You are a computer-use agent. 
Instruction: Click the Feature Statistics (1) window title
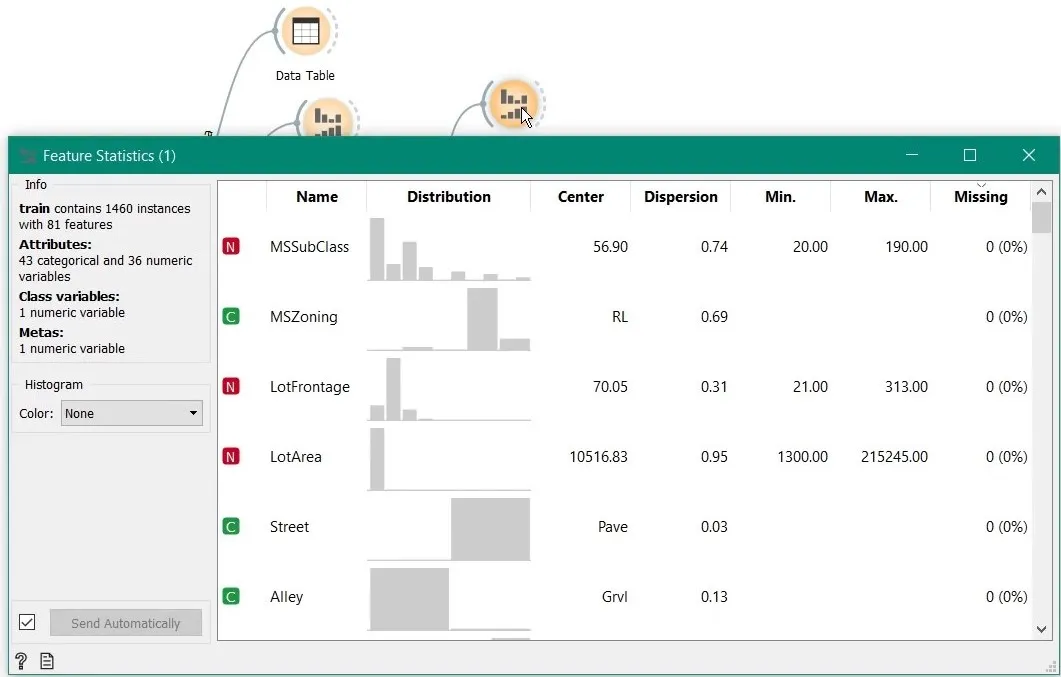(x=110, y=156)
